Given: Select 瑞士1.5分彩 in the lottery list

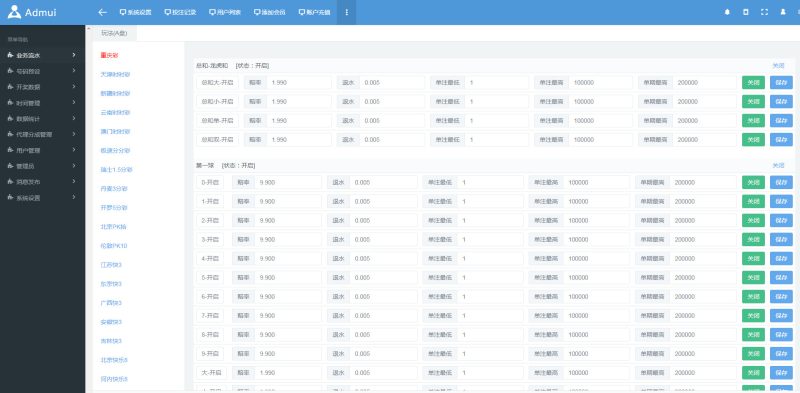Looking at the screenshot, I should click(x=116, y=169).
